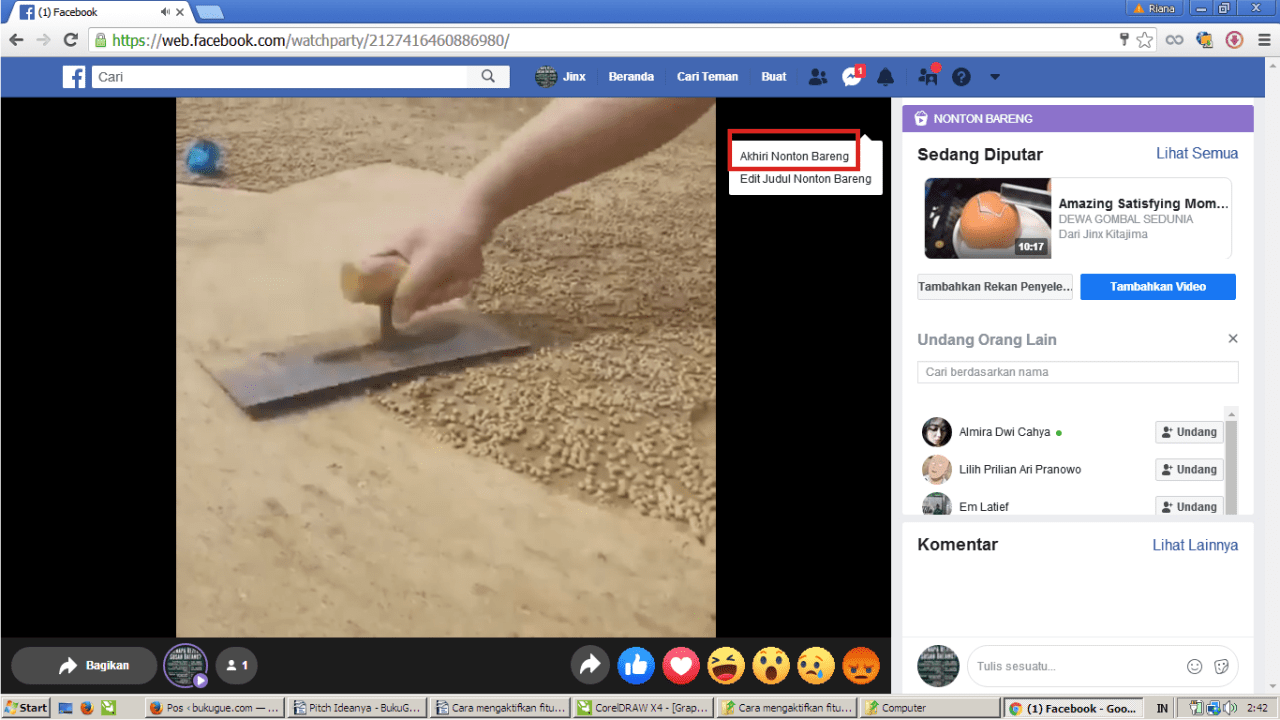Click the infinity extension icon

coord(1175,40)
